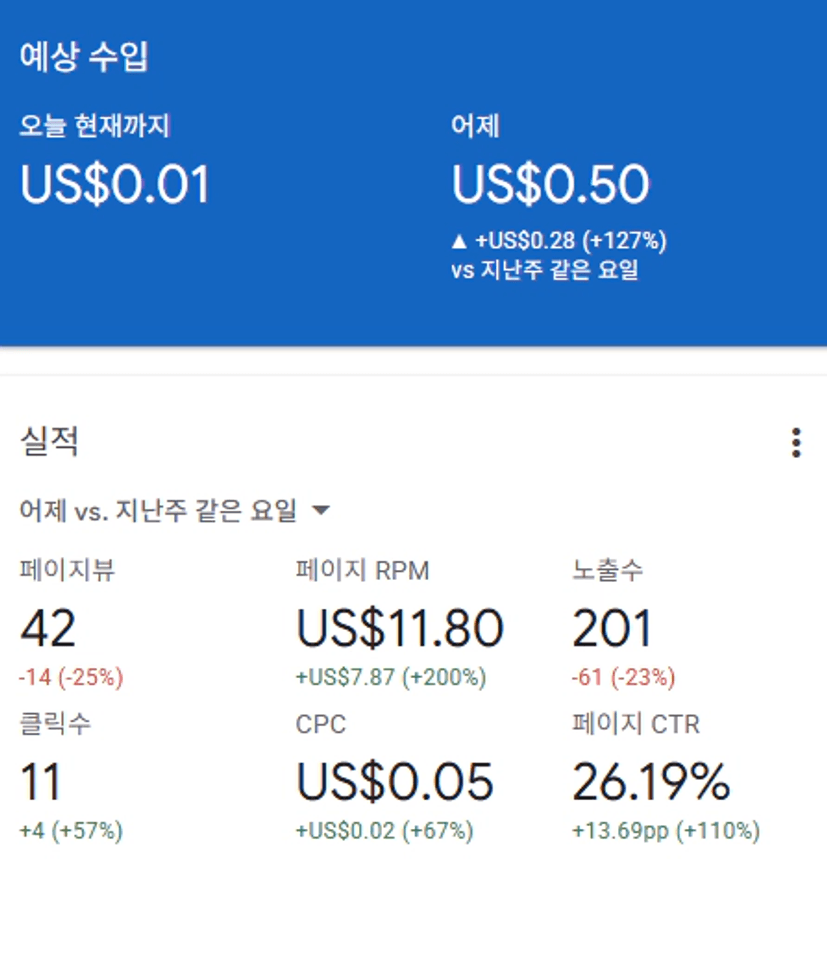Click the CPC value US$0.05
Screen dimensions: 827x955
395,781
